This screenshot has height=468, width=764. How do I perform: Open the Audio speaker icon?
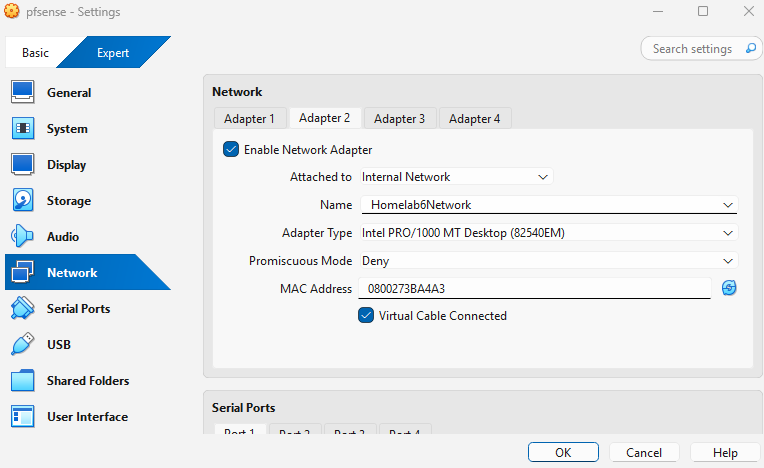tap(22, 236)
